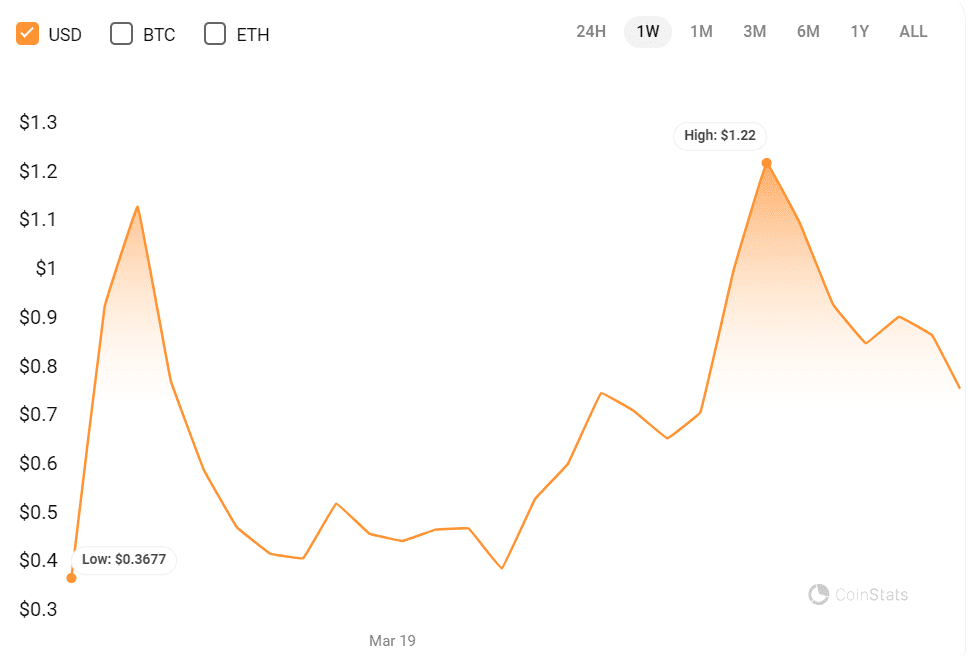Switch to the 24H timeframe tab

[590, 31]
